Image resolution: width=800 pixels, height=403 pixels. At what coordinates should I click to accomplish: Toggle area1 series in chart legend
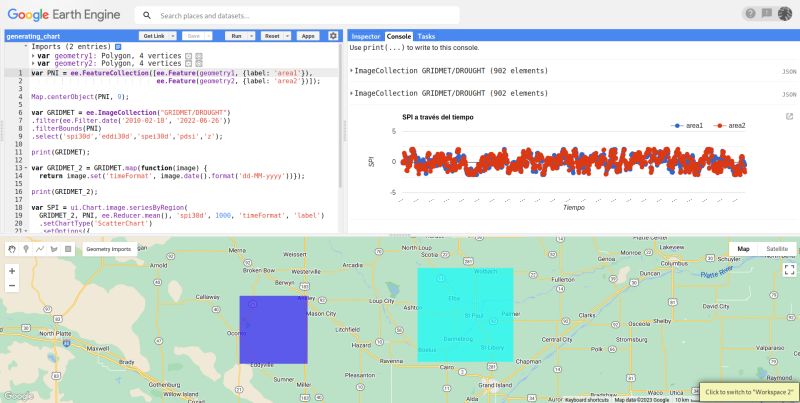tap(687, 125)
